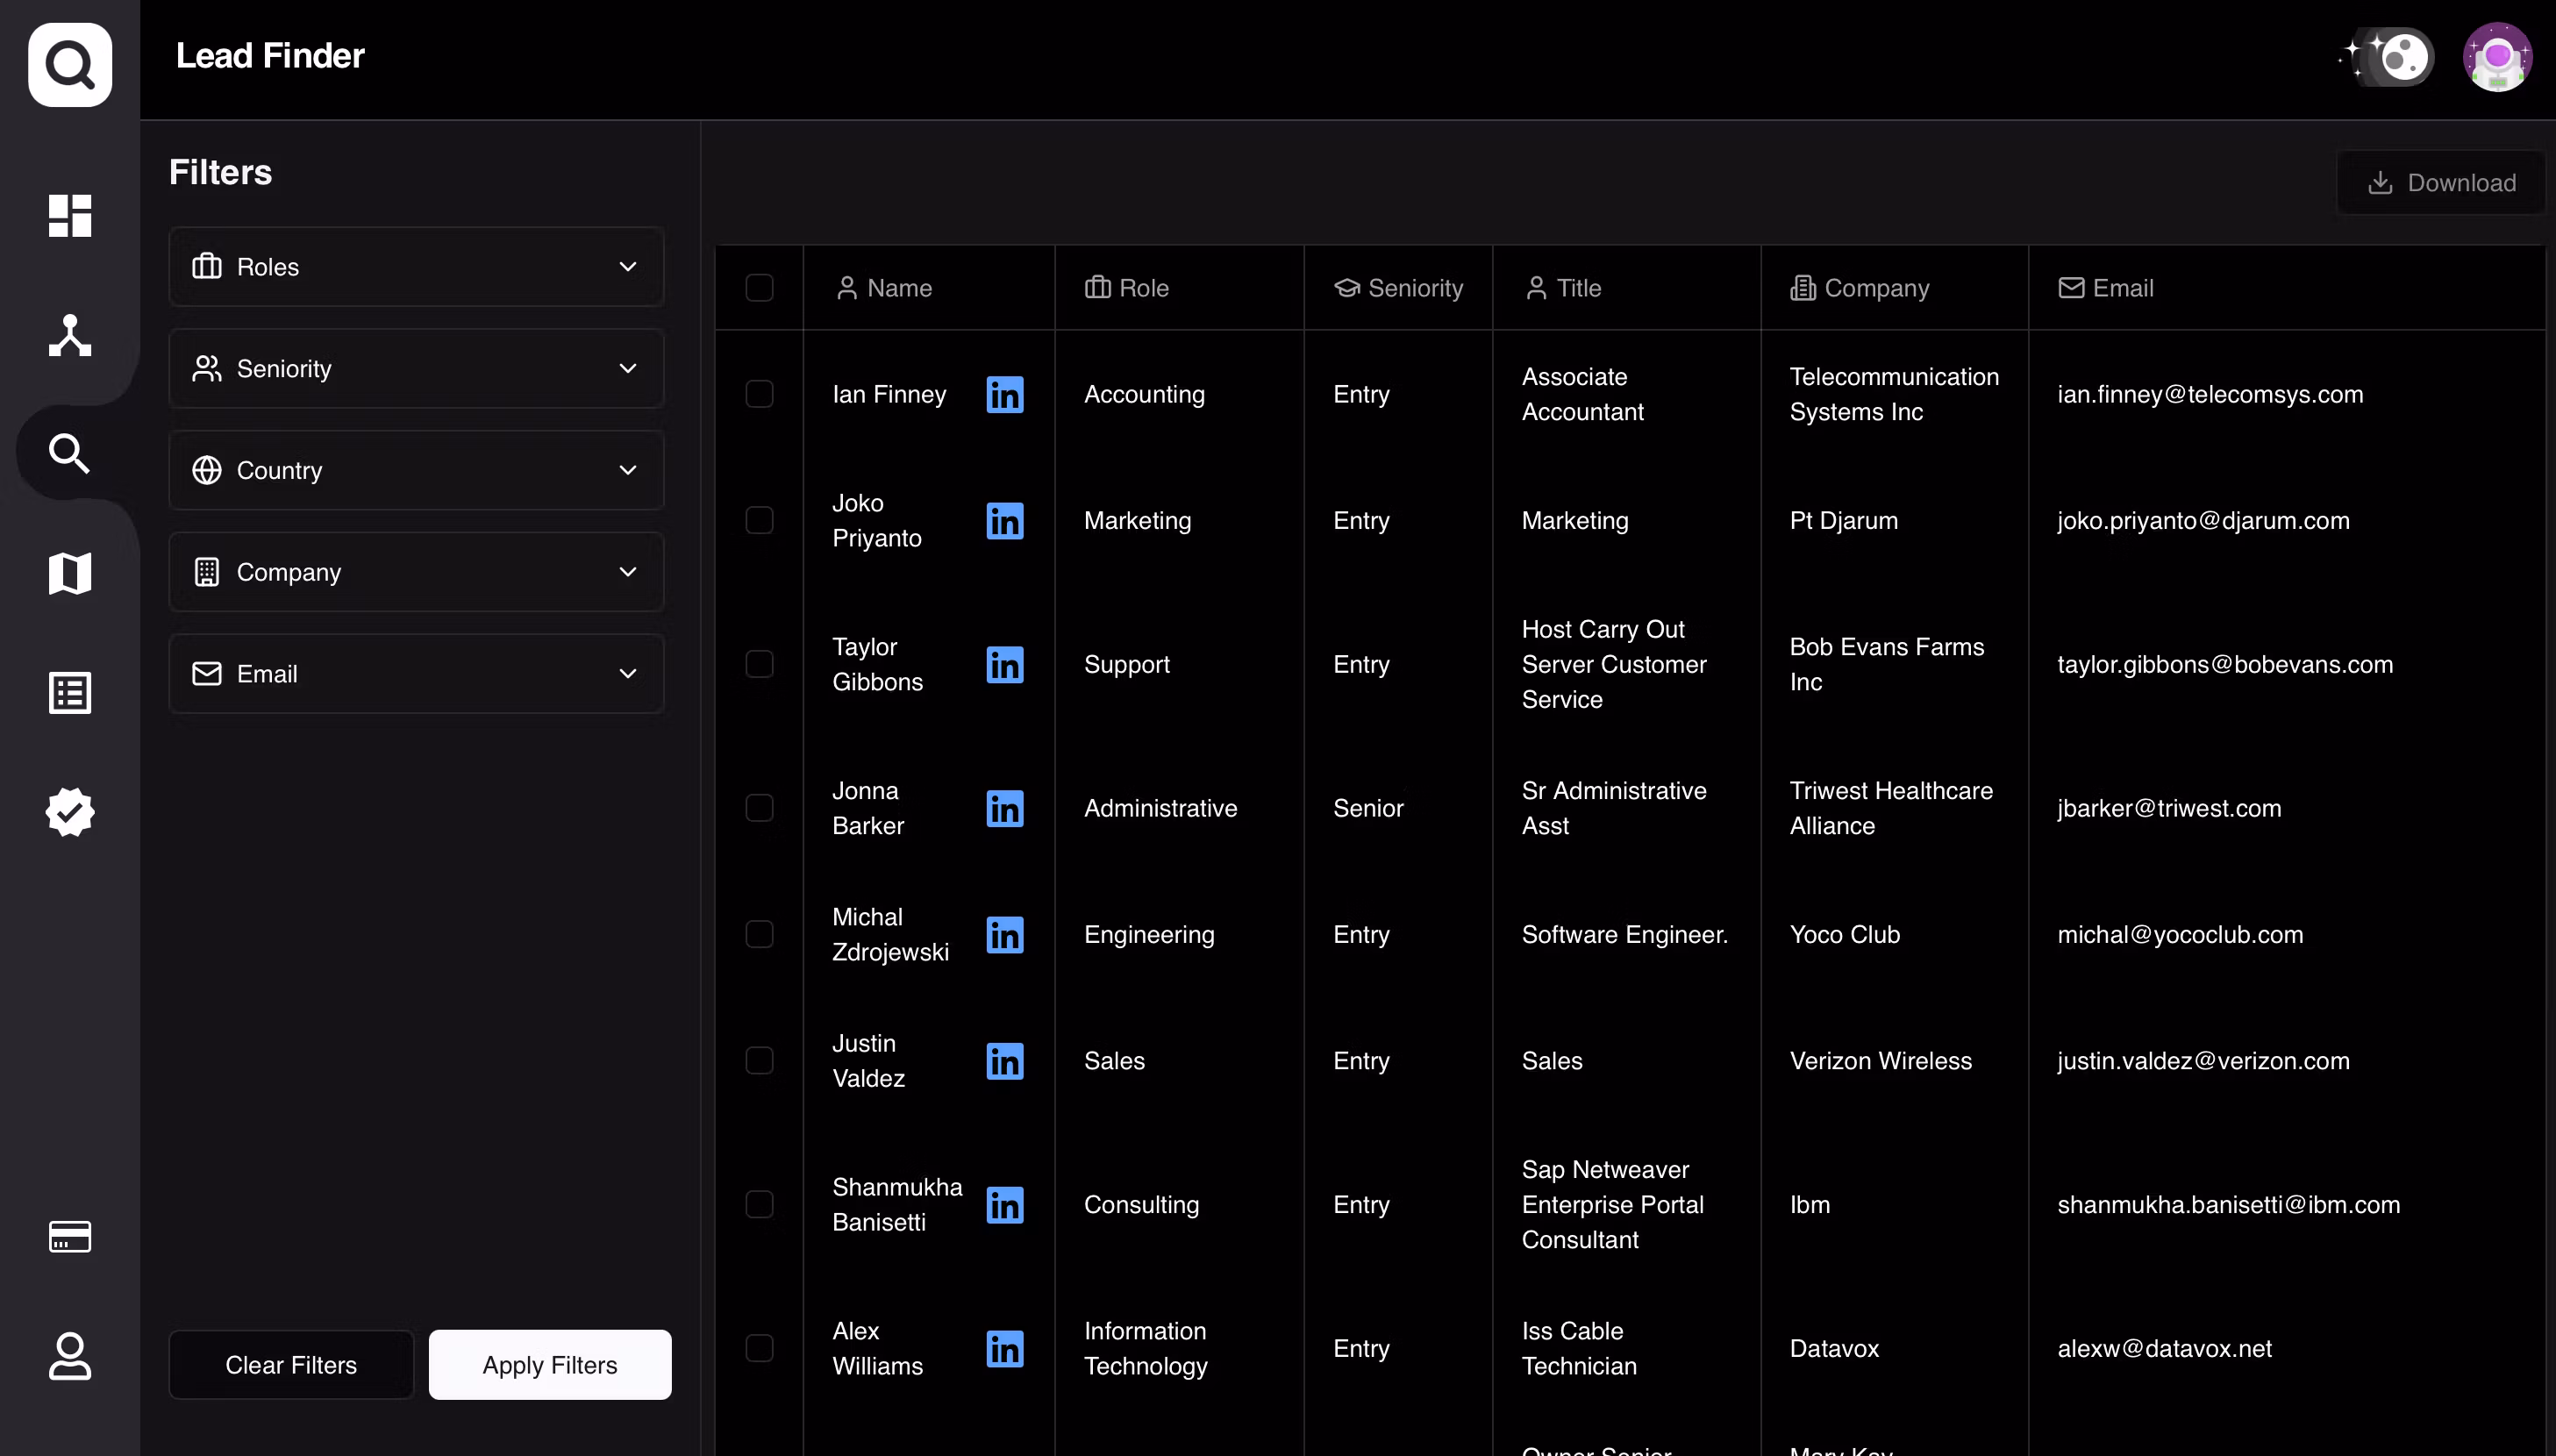Open the billing card sidebar icon
Viewport: 2556px width, 1456px height.
click(x=70, y=1236)
